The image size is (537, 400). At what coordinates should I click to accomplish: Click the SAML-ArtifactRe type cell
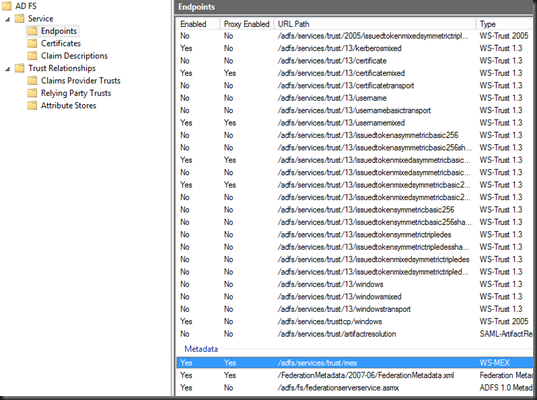[506, 334]
